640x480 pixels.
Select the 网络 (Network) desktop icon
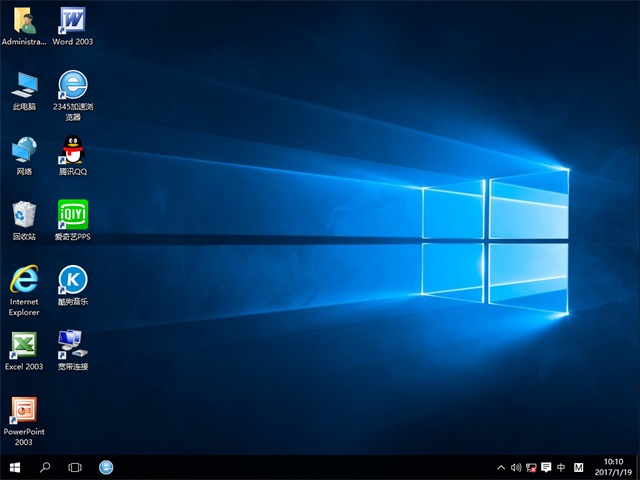pos(24,149)
